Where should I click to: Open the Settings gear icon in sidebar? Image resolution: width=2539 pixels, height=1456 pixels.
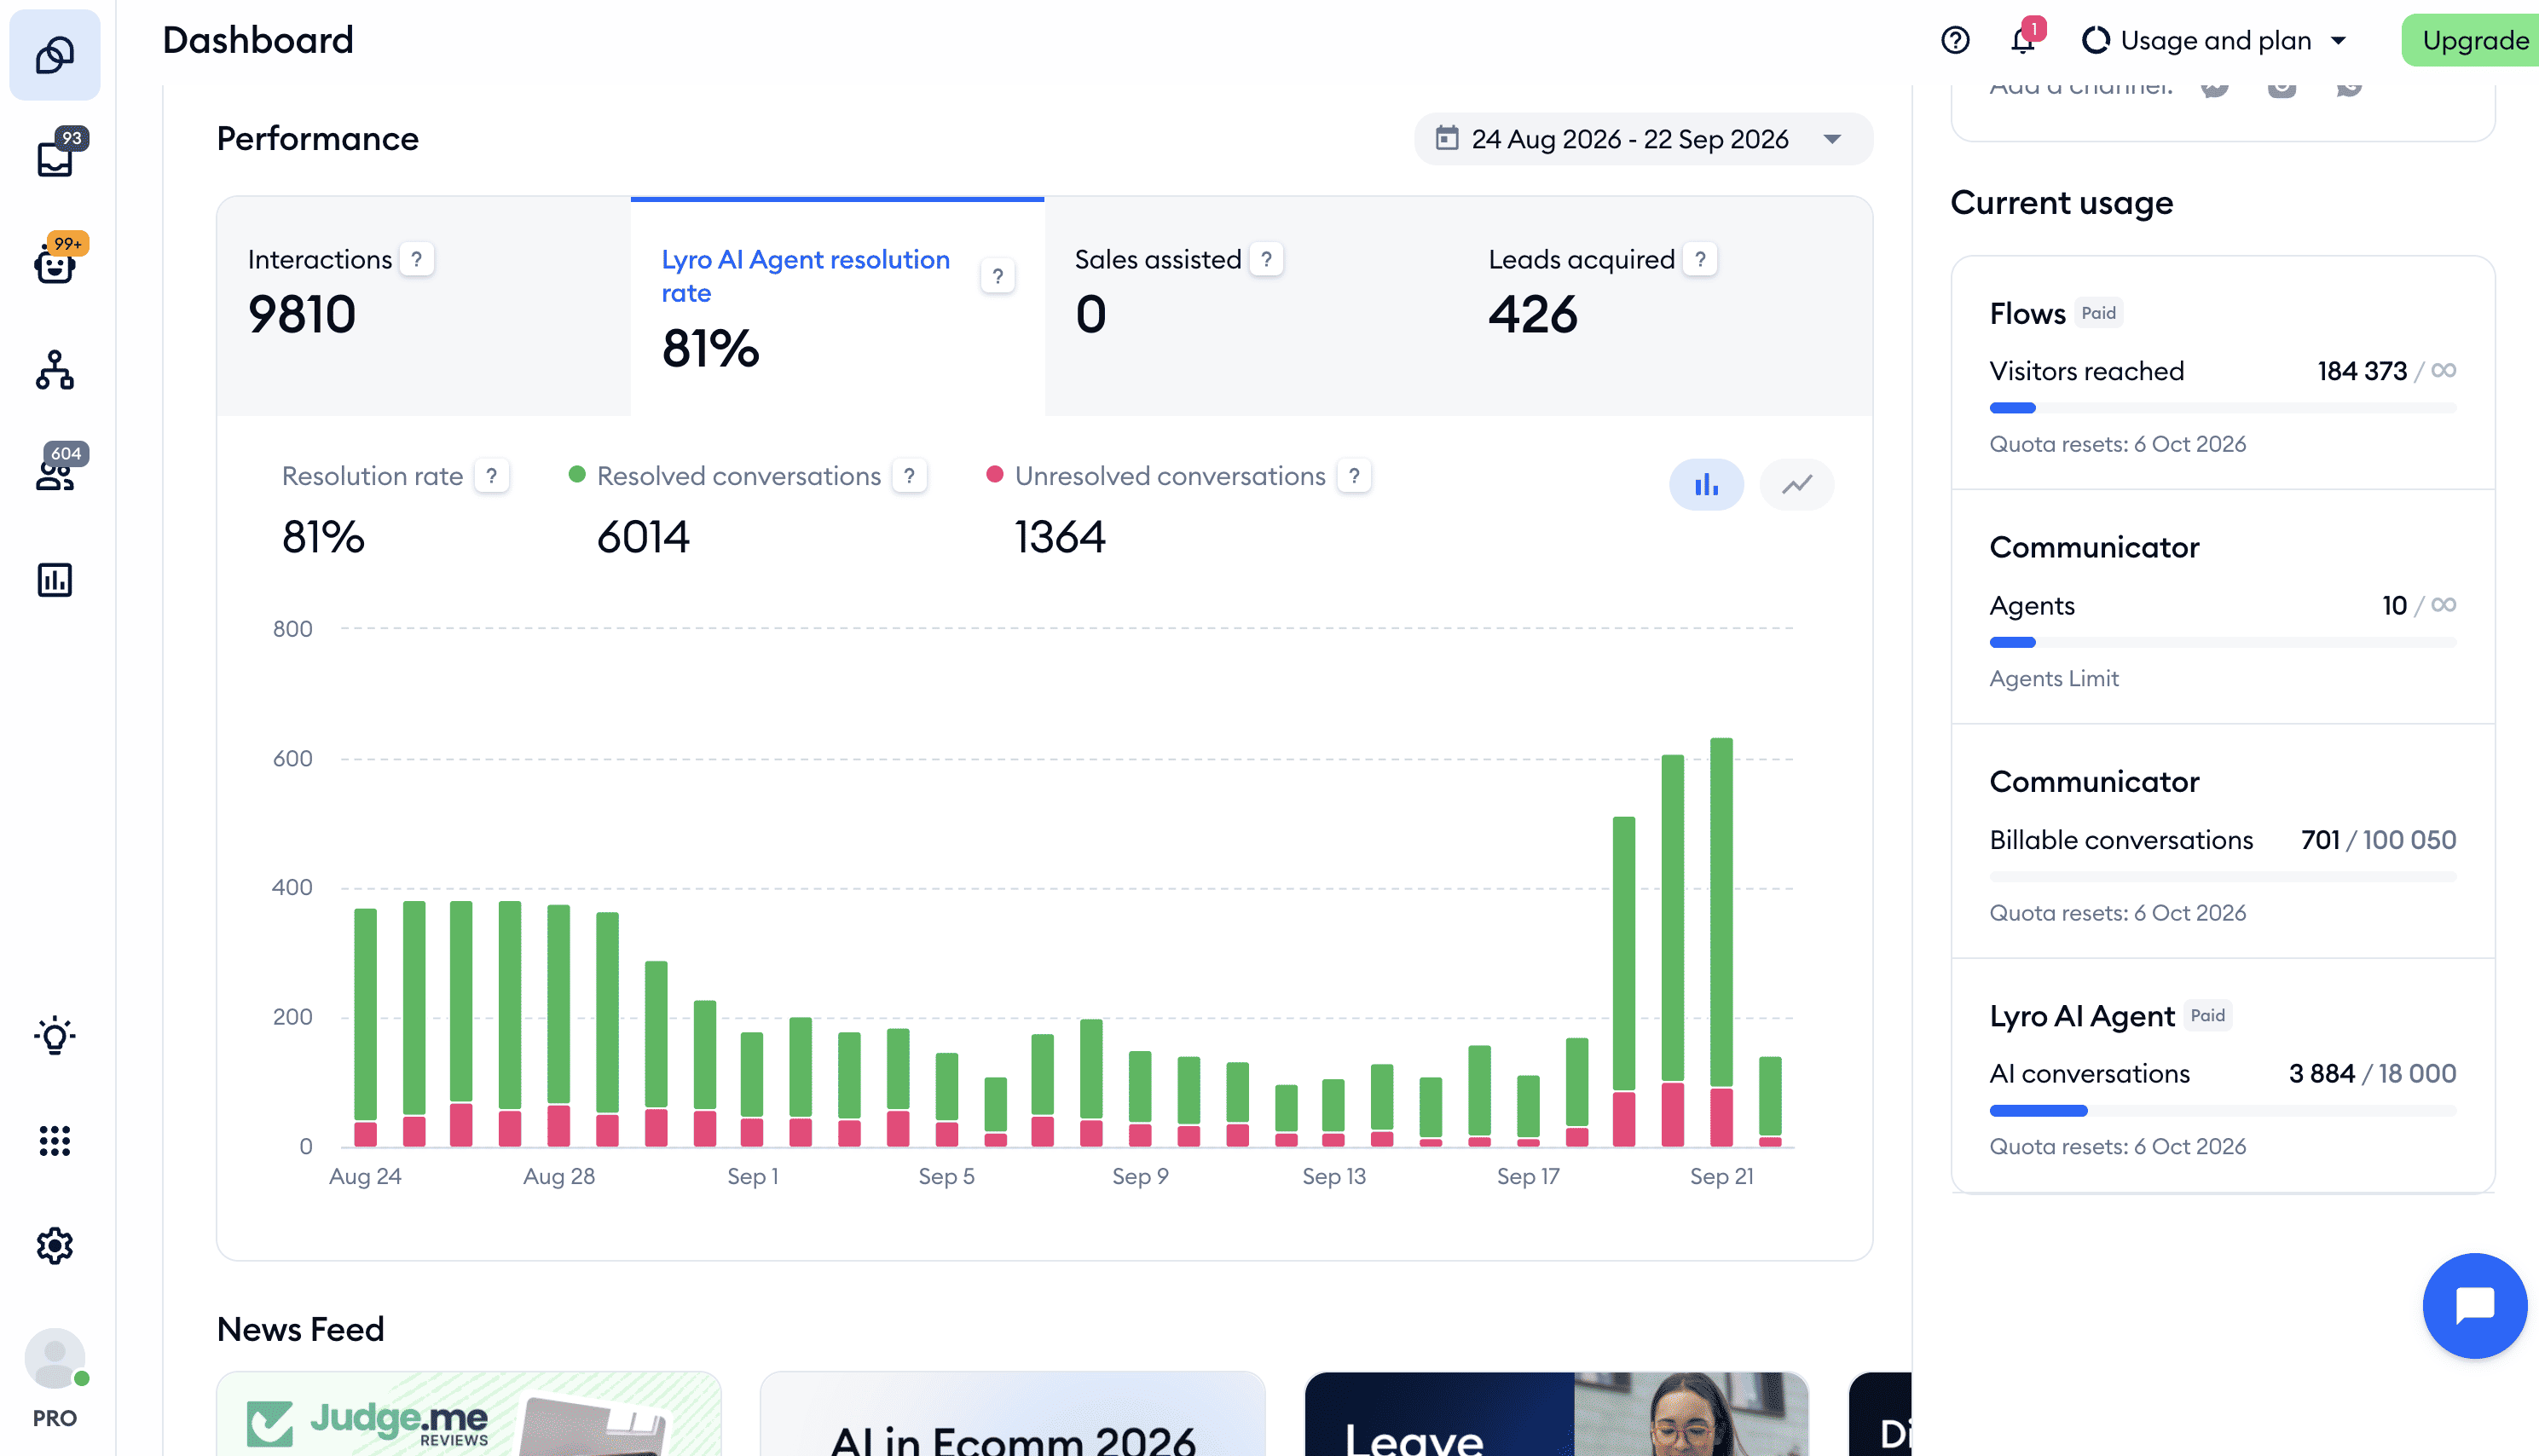[x=54, y=1246]
